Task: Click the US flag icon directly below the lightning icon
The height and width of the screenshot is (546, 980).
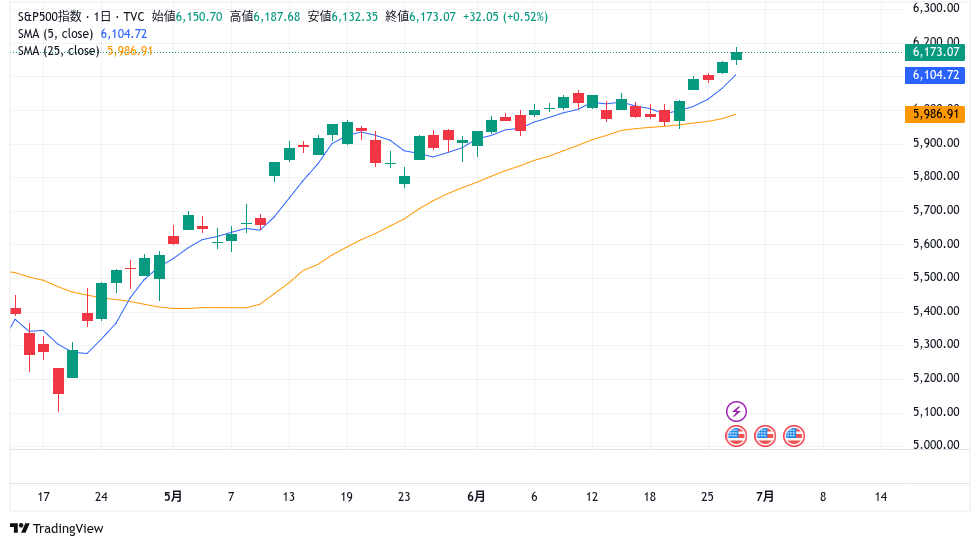Action: (736, 436)
